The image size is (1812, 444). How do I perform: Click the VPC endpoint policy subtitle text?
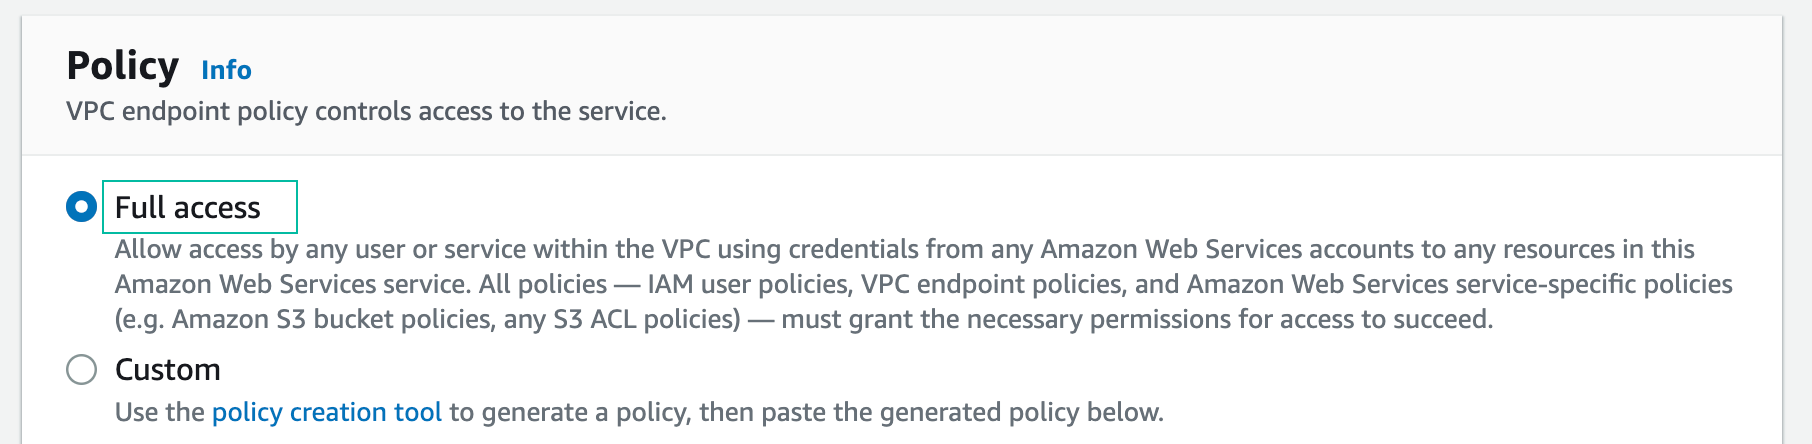[x=366, y=111]
